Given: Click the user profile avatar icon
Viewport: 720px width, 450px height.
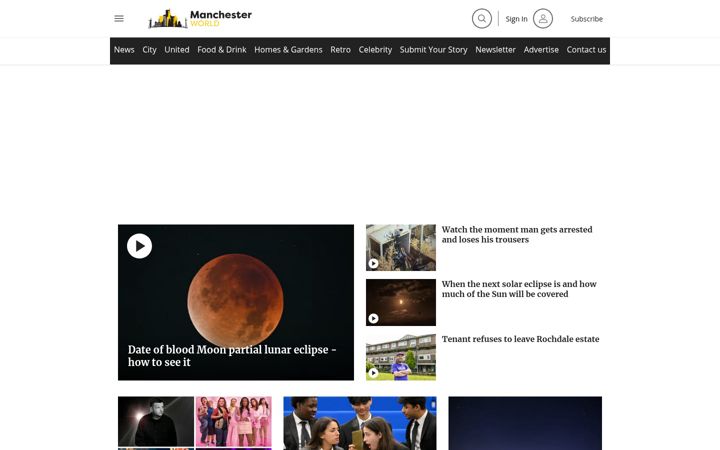Looking at the screenshot, I should 543,19.
